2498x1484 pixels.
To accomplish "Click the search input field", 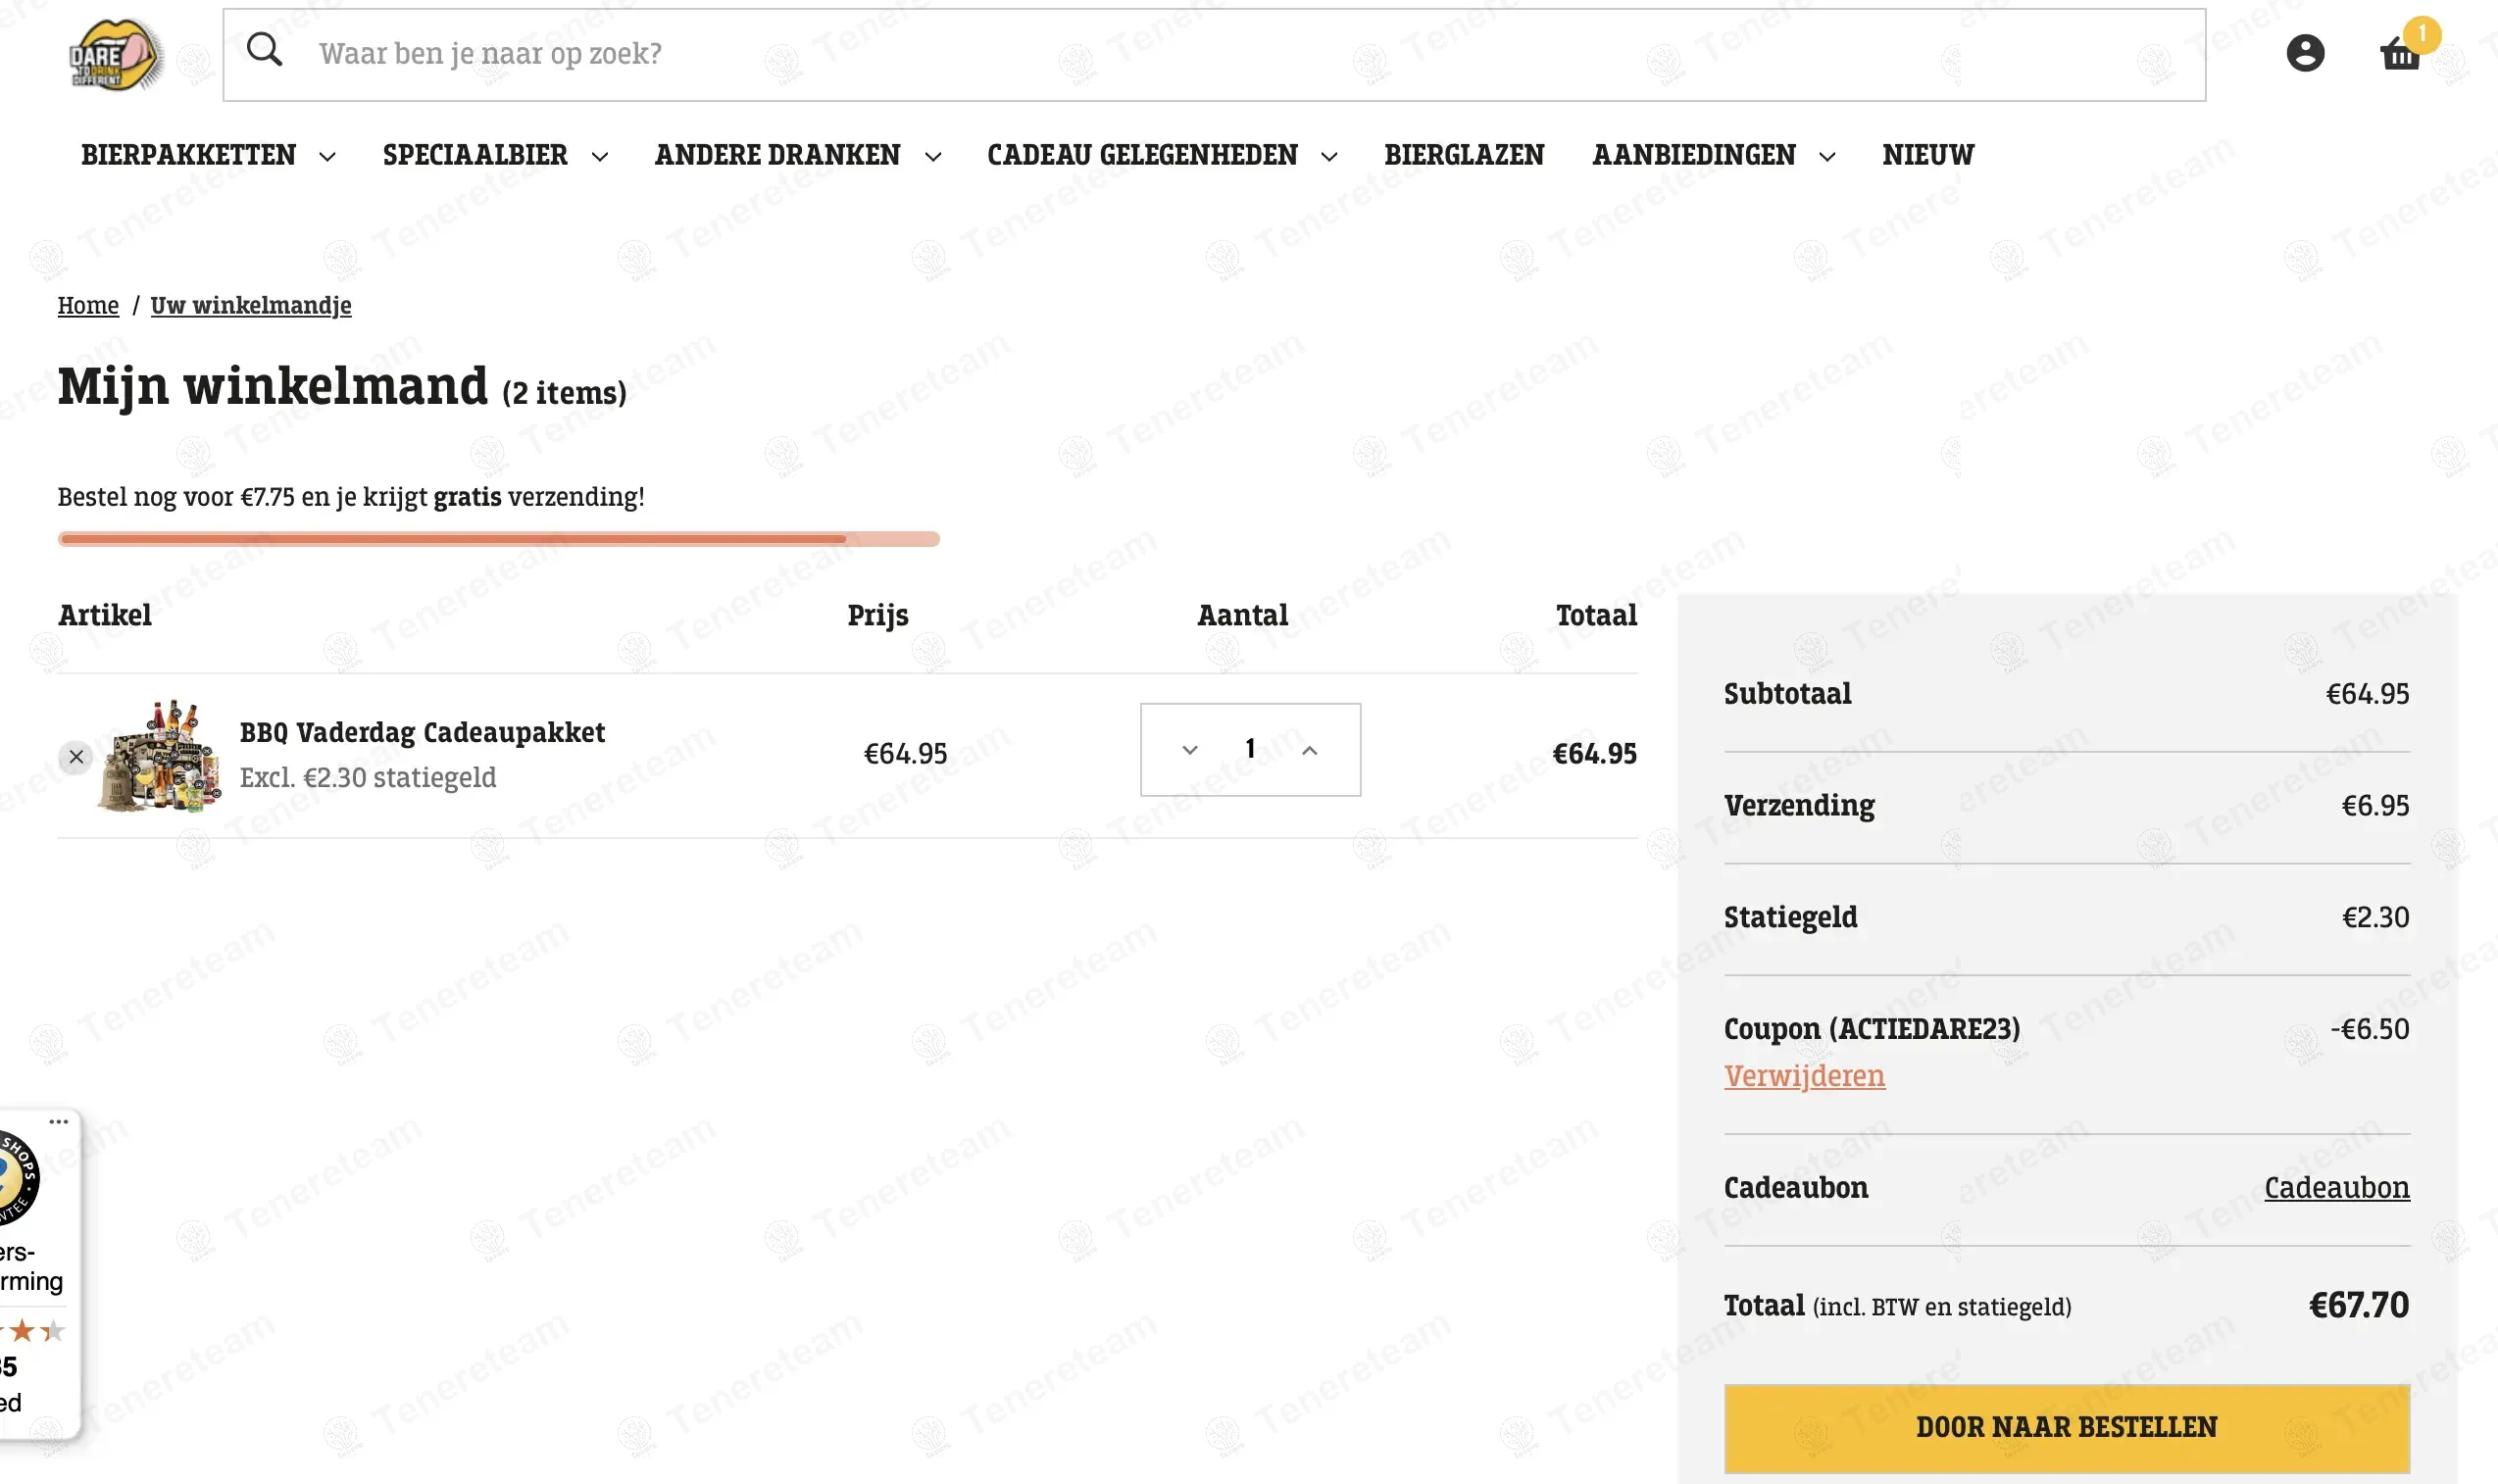I will pos(1214,54).
